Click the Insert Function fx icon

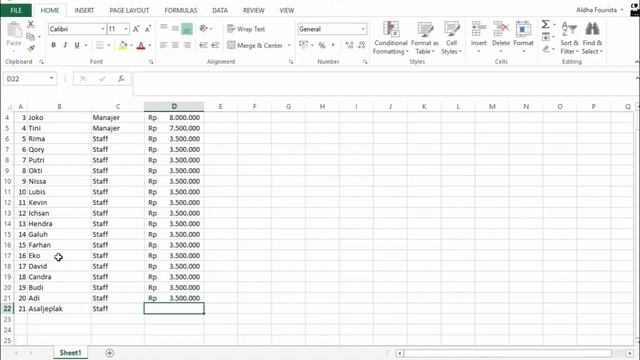point(121,78)
